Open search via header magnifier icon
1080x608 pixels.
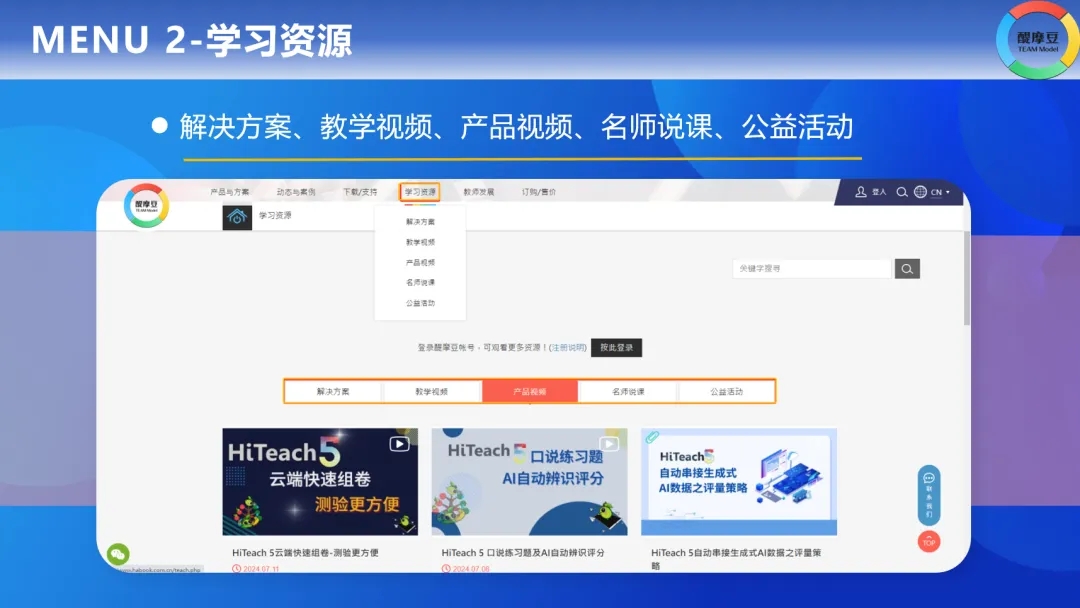(x=902, y=192)
